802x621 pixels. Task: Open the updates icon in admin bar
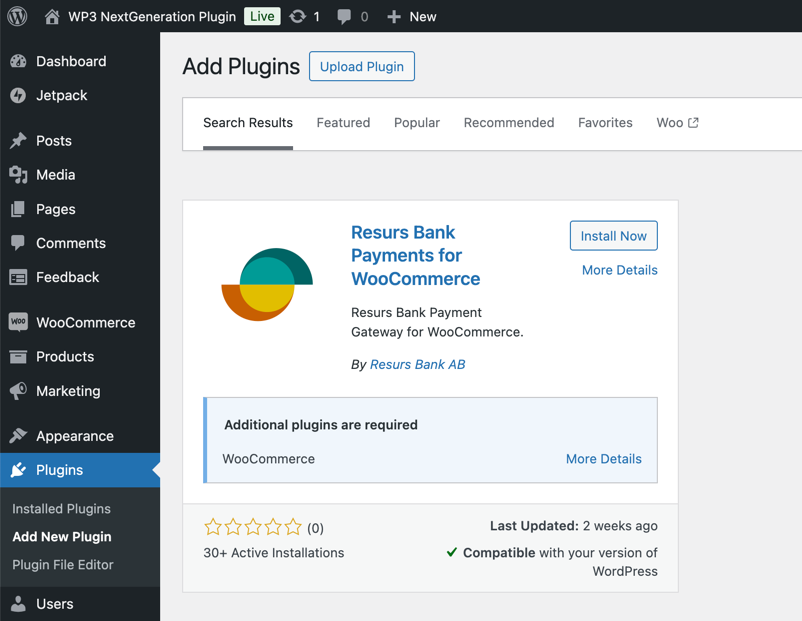pyautogui.click(x=297, y=17)
